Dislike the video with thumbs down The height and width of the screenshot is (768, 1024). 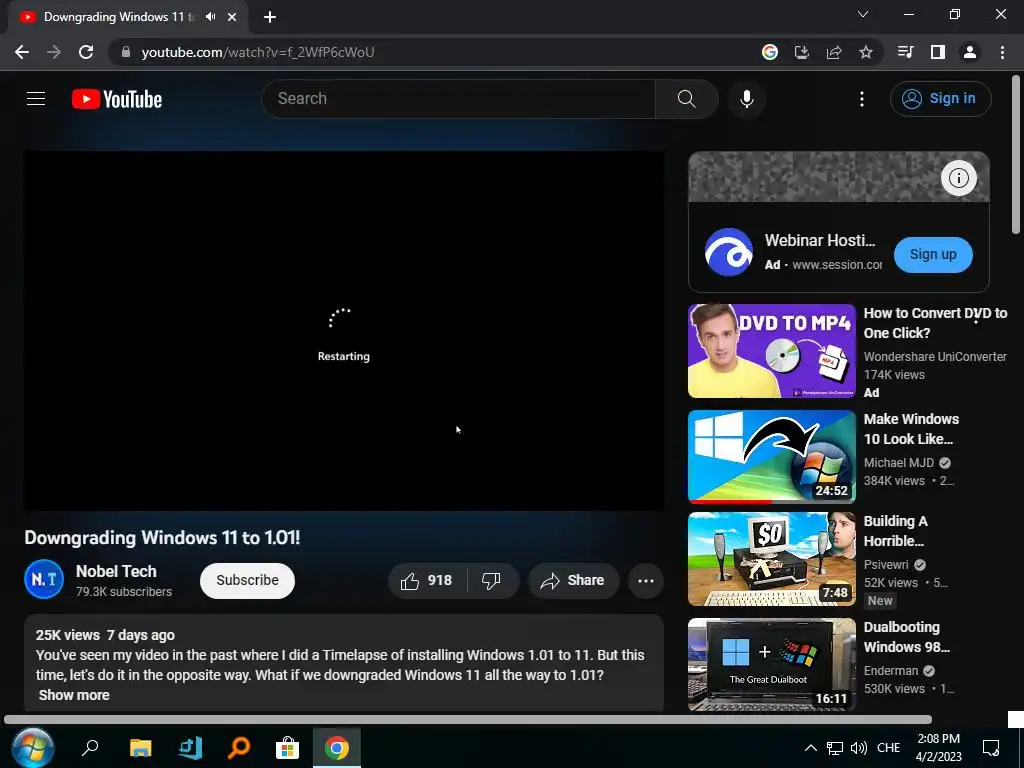click(492, 581)
